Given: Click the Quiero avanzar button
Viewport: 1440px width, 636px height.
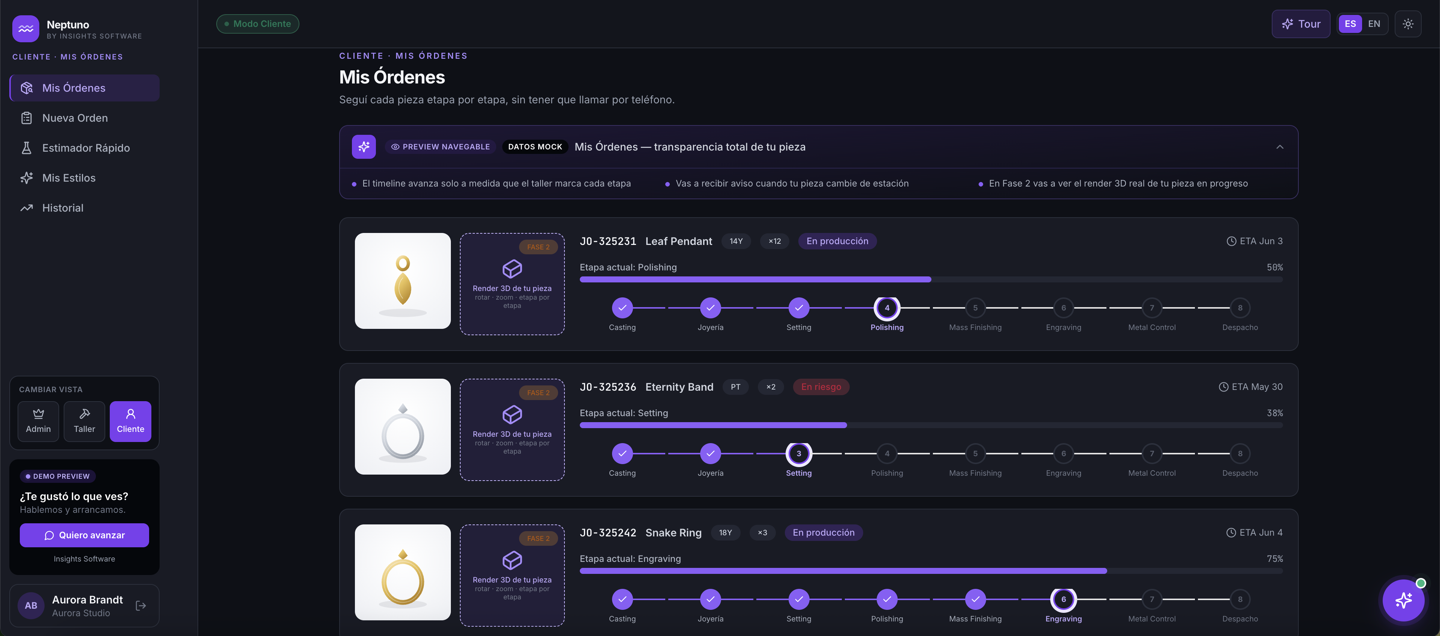Looking at the screenshot, I should click(x=84, y=535).
